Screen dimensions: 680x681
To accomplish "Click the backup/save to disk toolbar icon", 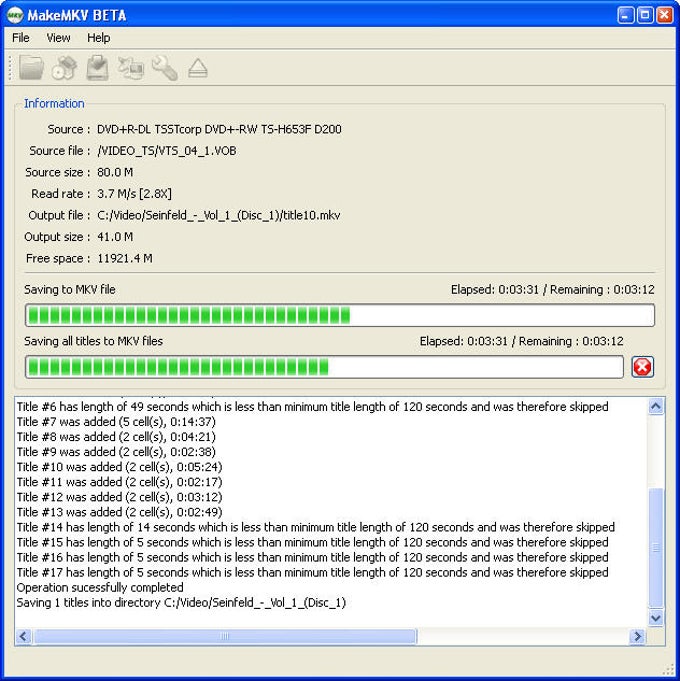I will point(97,68).
